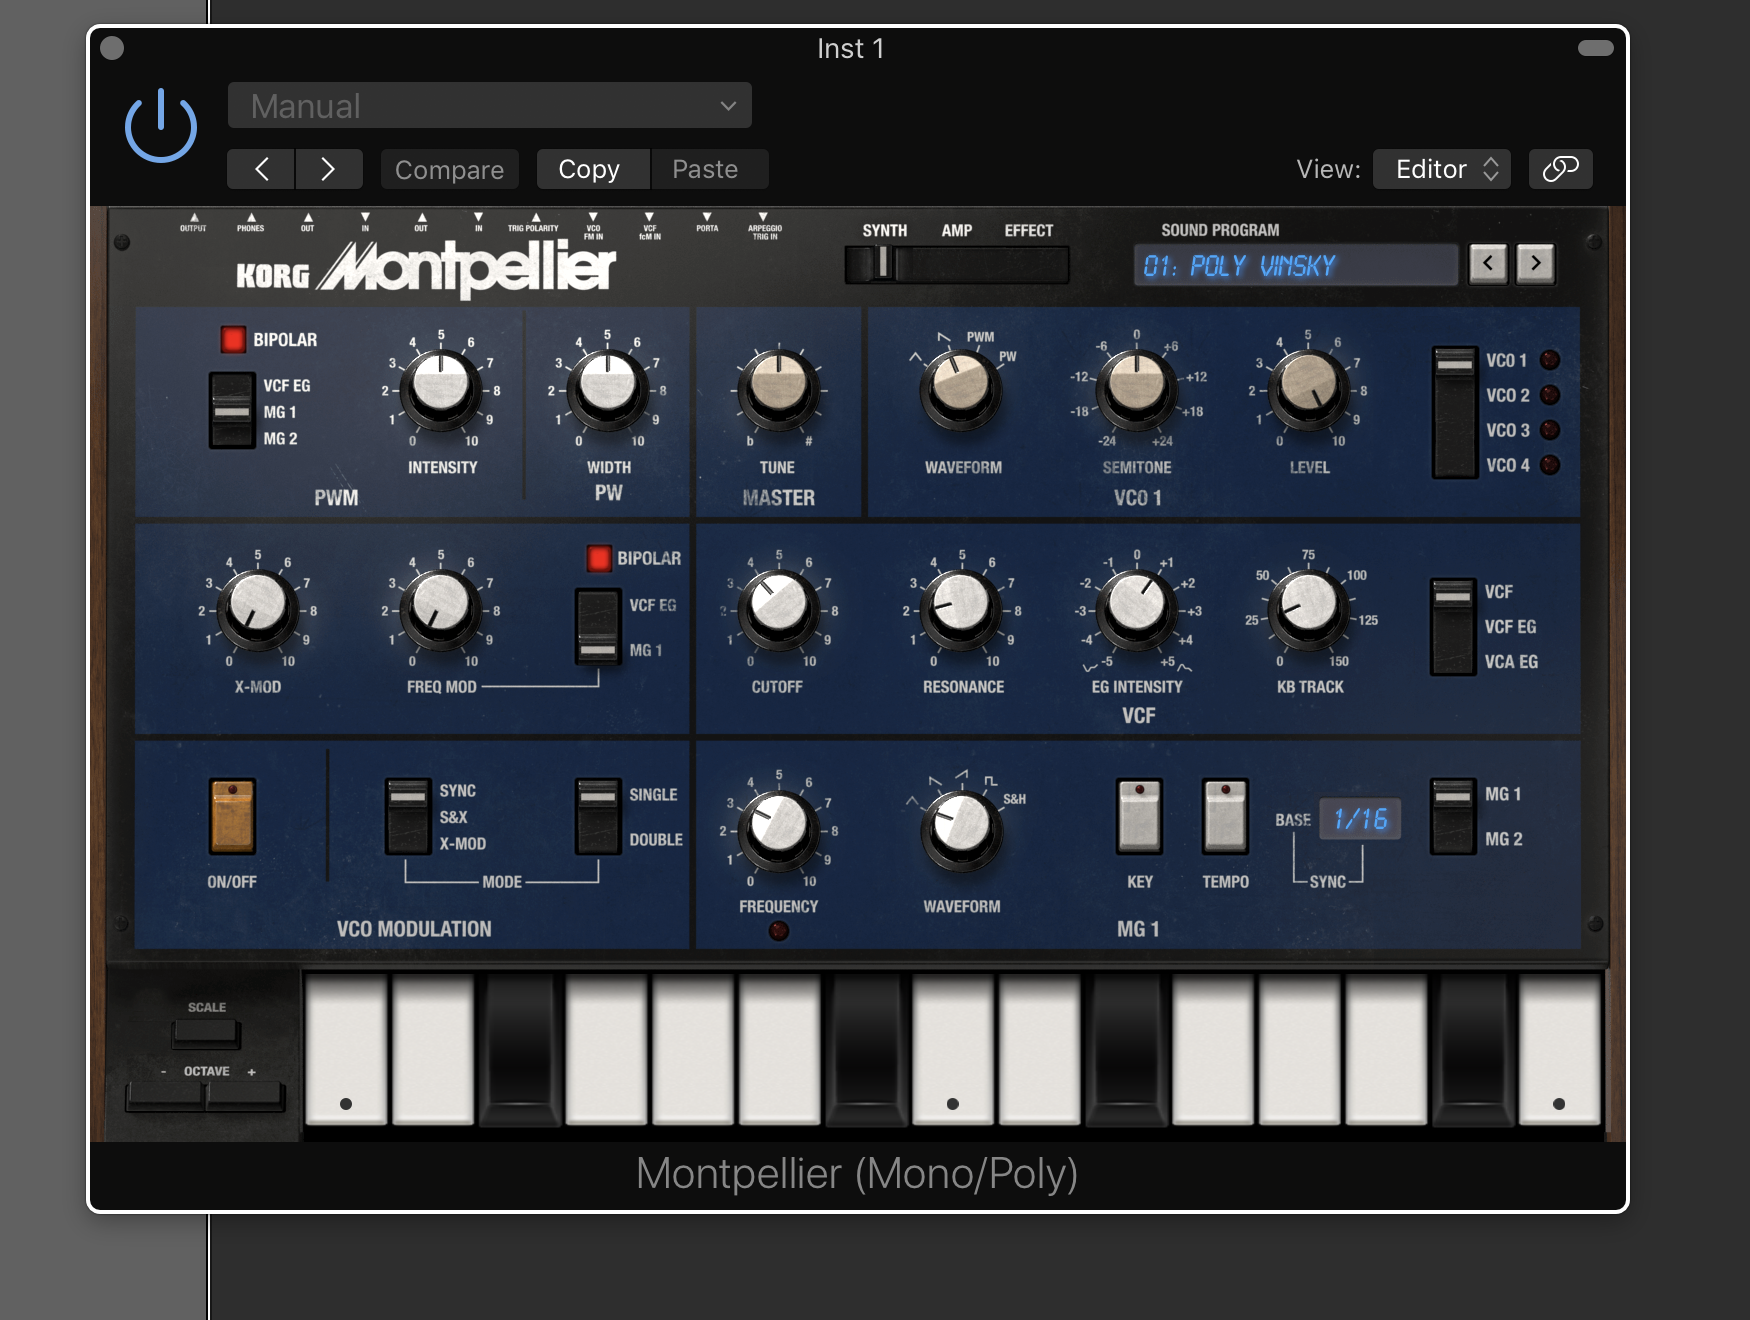
Task: Select previous sound program arrow
Action: tap(1488, 264)
